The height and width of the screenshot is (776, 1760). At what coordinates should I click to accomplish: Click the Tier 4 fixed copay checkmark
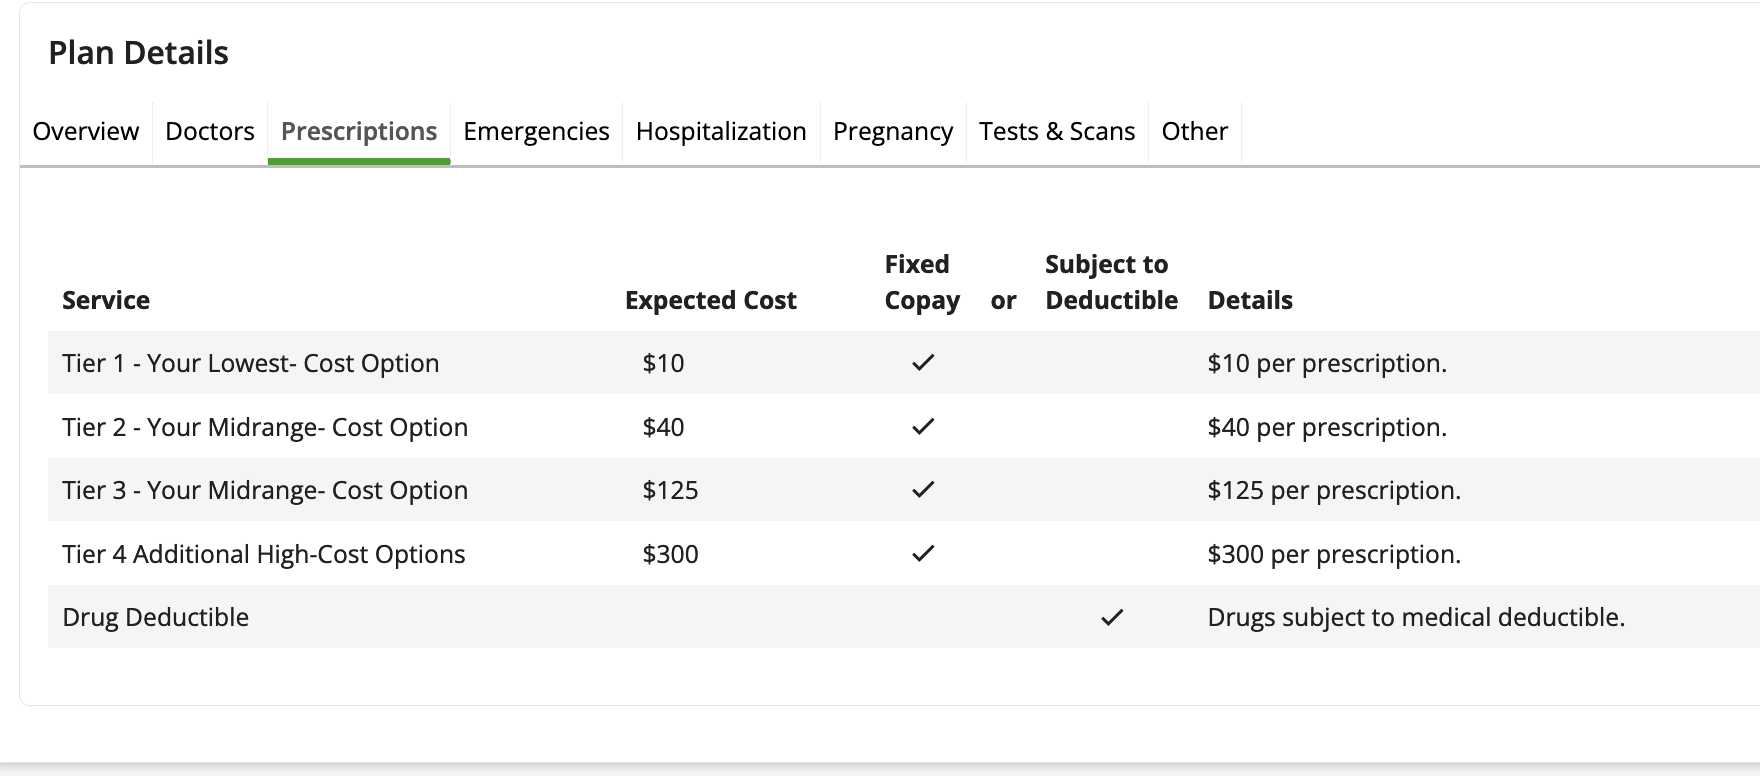point(923,553)
